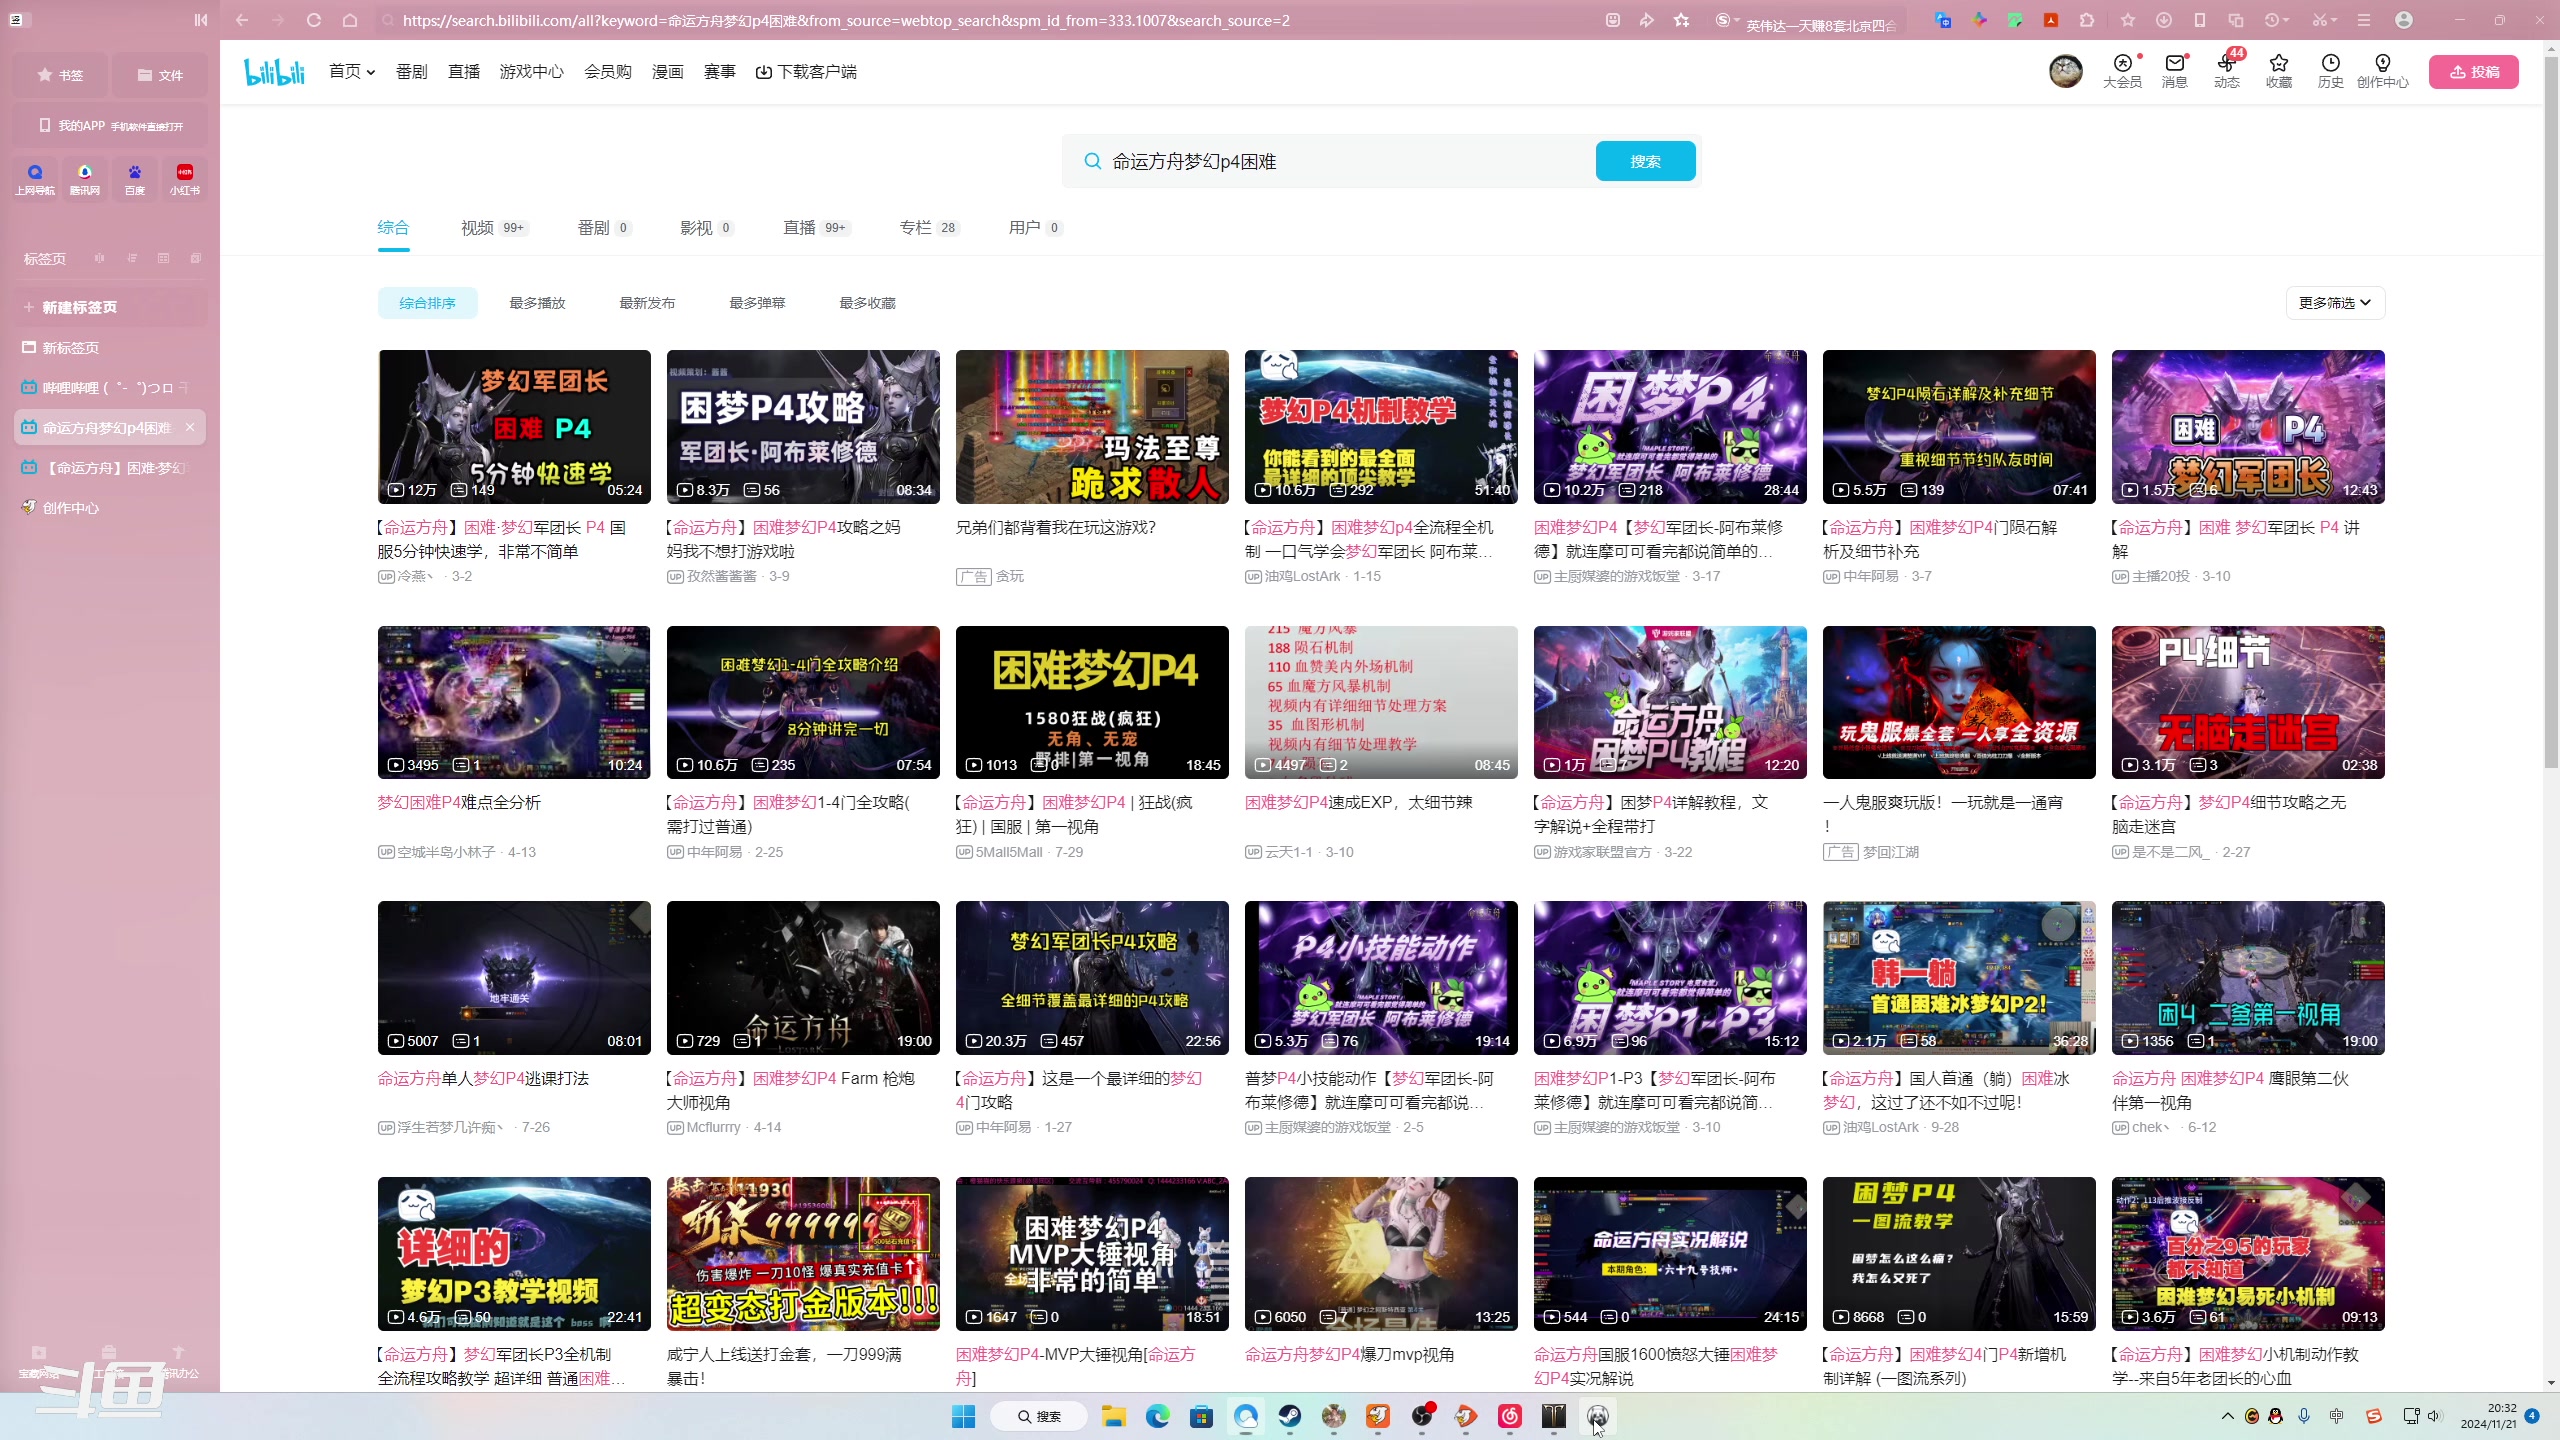The width and height of the screenshot is (2560, 1440).
Task: Open the 百度 shortcut
Action: pos(134,179)
